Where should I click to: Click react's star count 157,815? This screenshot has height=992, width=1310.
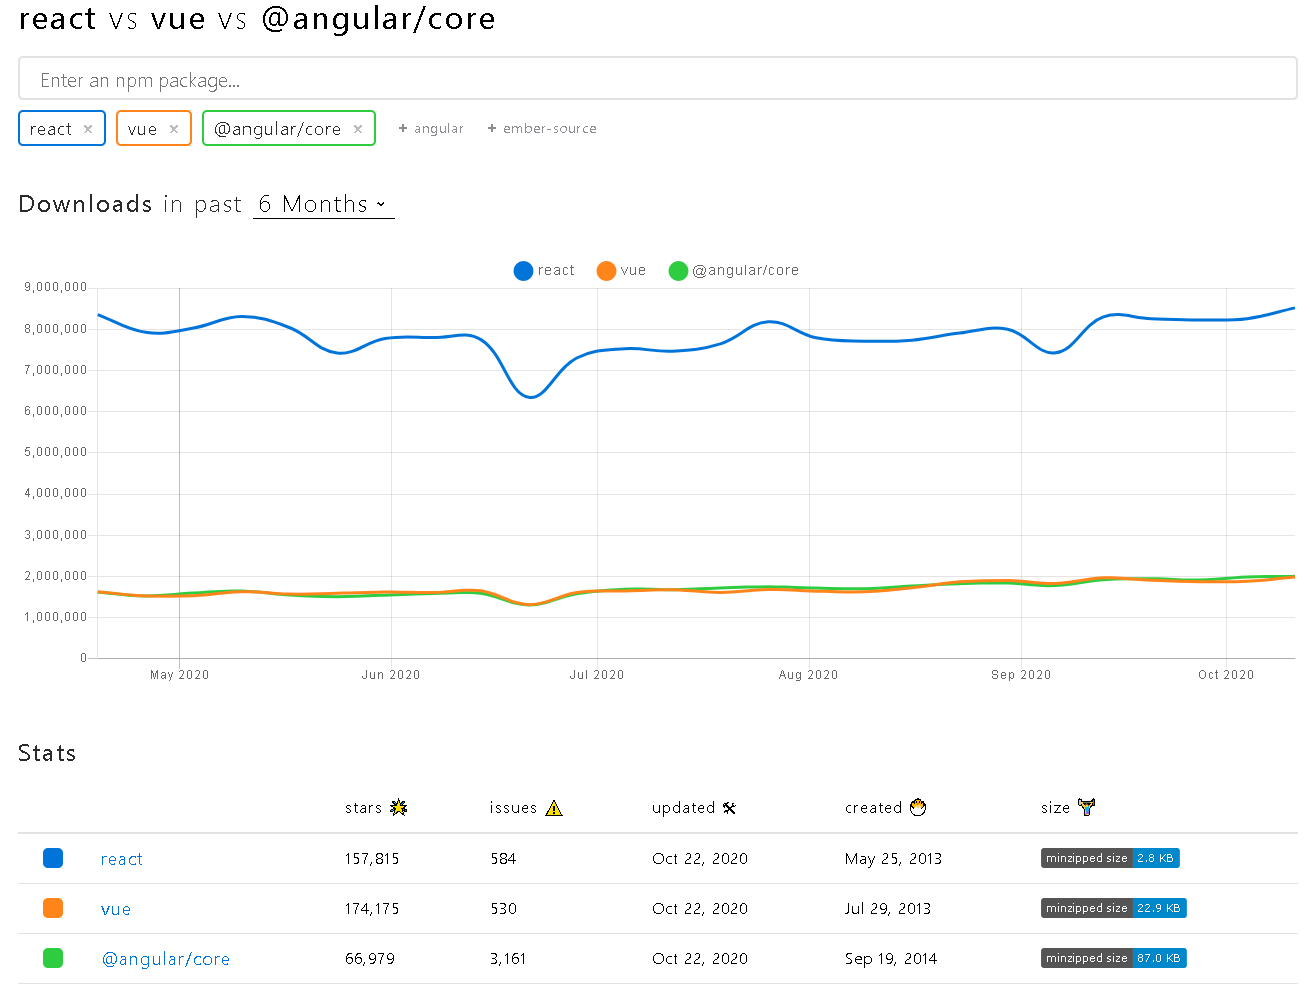pyautogui.click(x=372, y=859)
